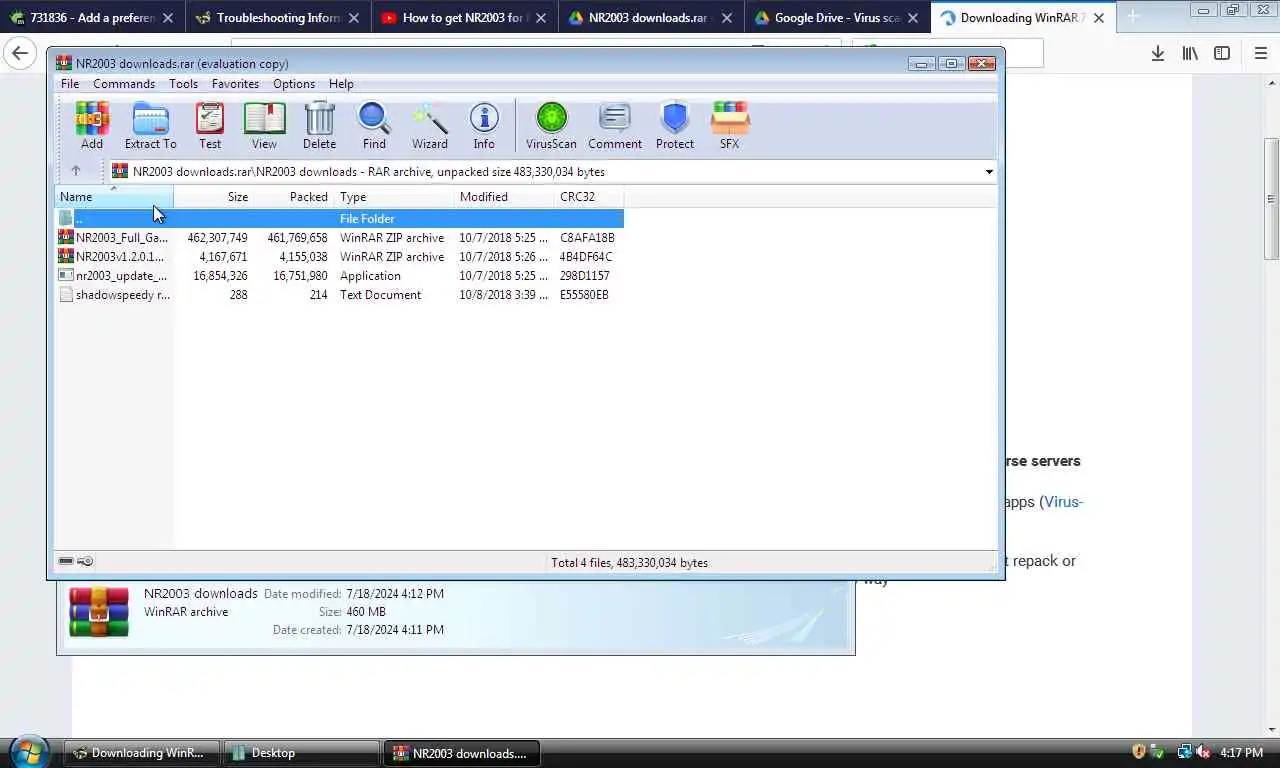1280x768 pixels.
Task: Click the key password icon in status bar
Action: [x=85, y=561]
